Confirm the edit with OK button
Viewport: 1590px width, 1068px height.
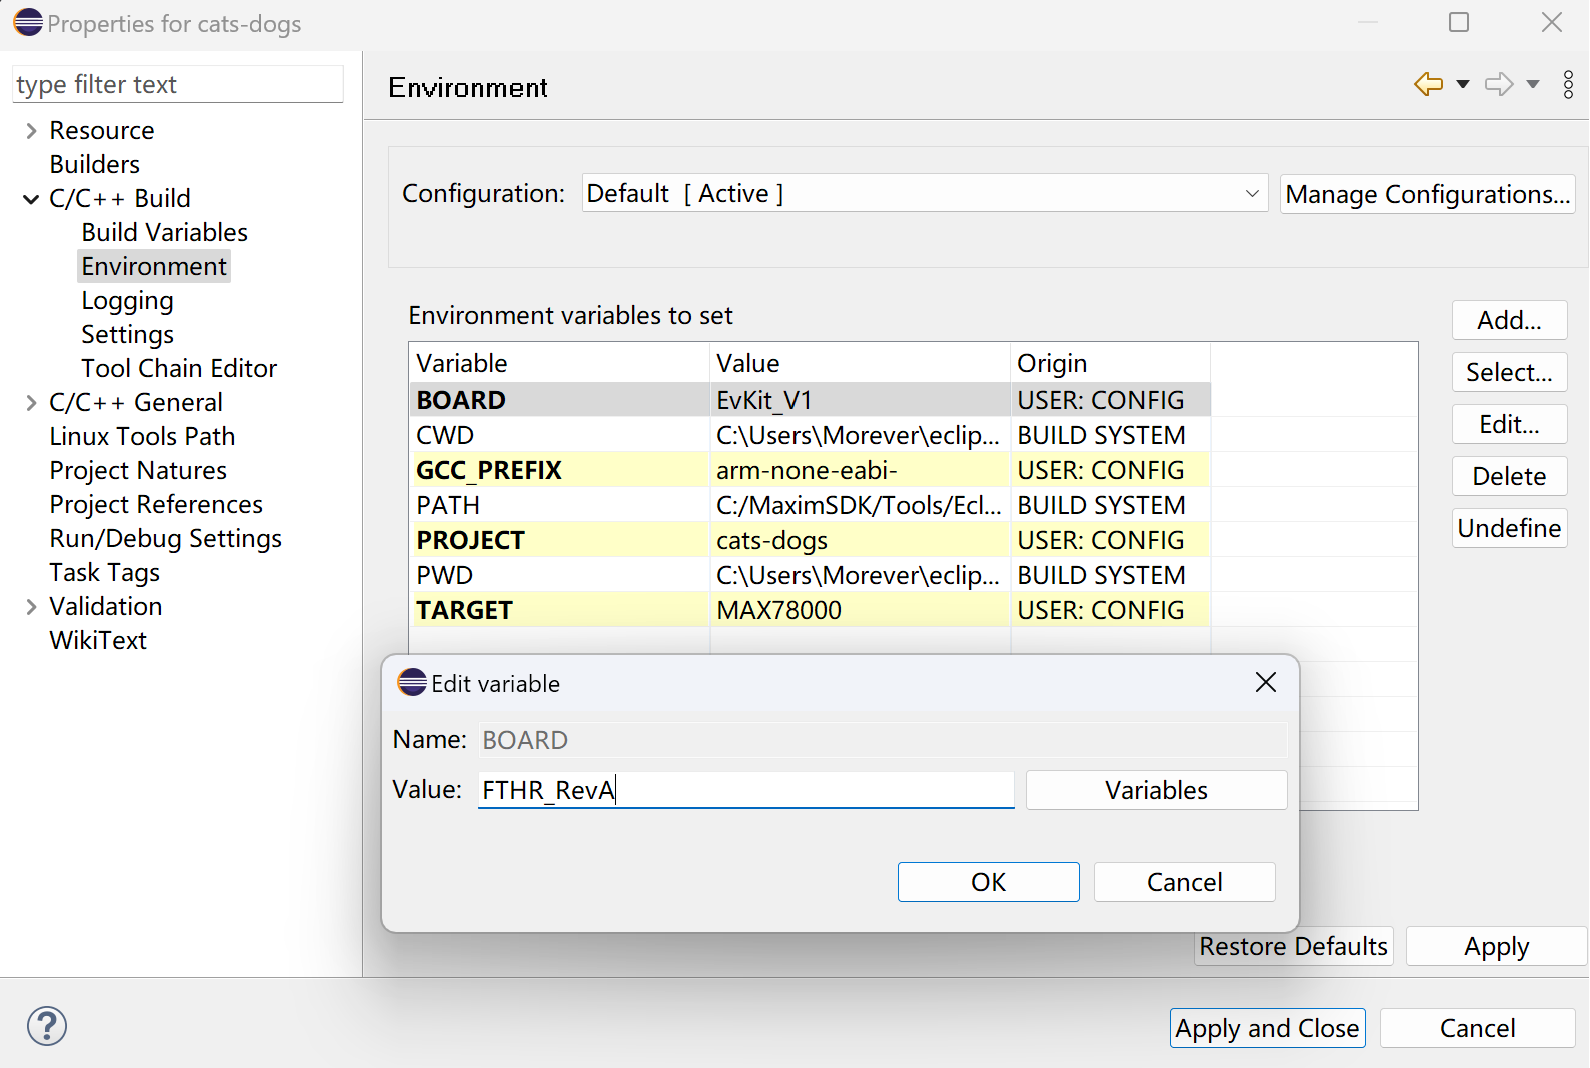[x=988, y=882]
